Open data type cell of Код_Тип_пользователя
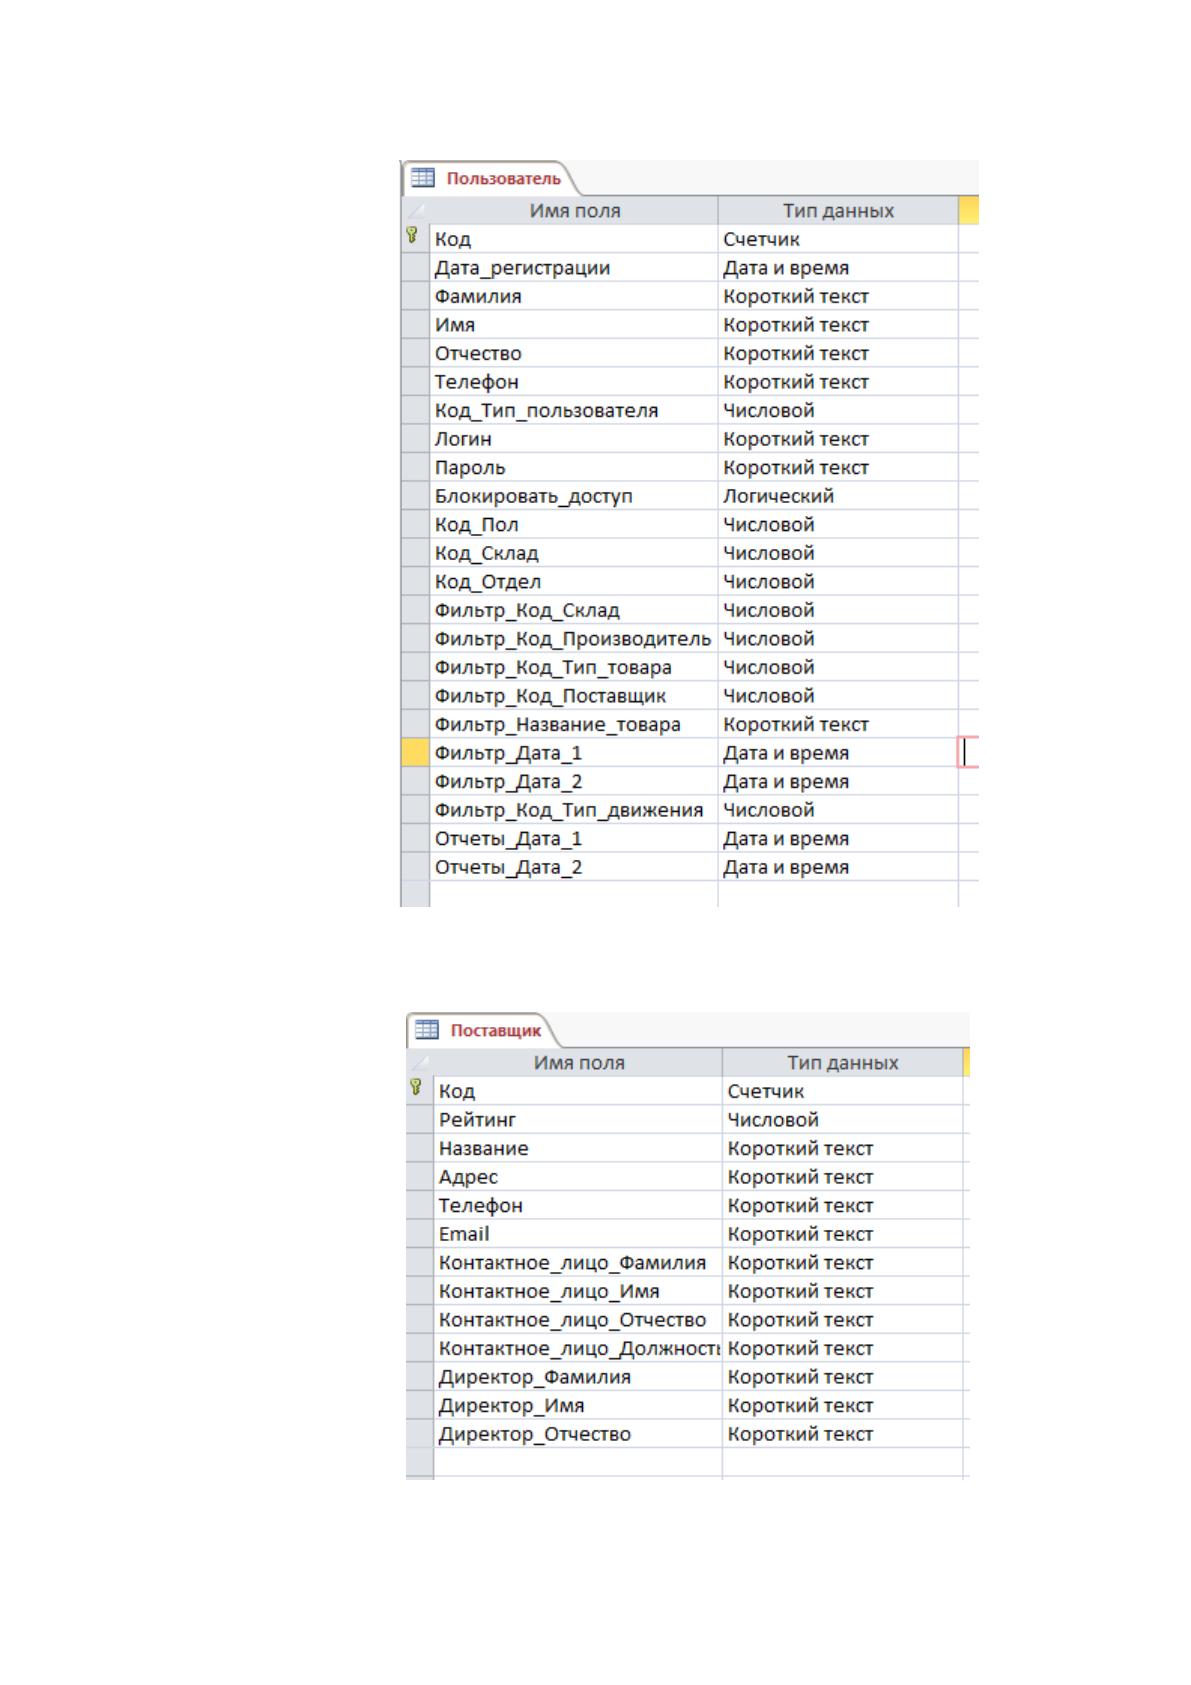The image size is (1191, 1685). point(838,410)
